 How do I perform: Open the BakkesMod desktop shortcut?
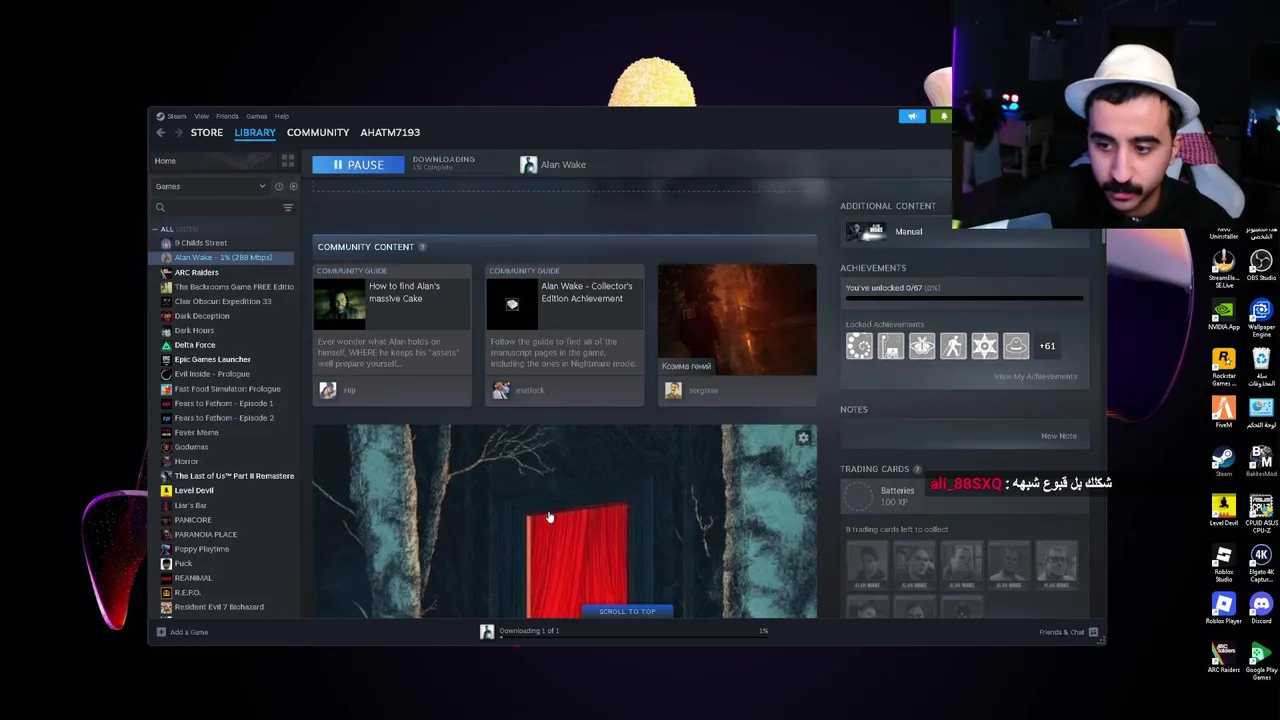tap(1261, 460)
